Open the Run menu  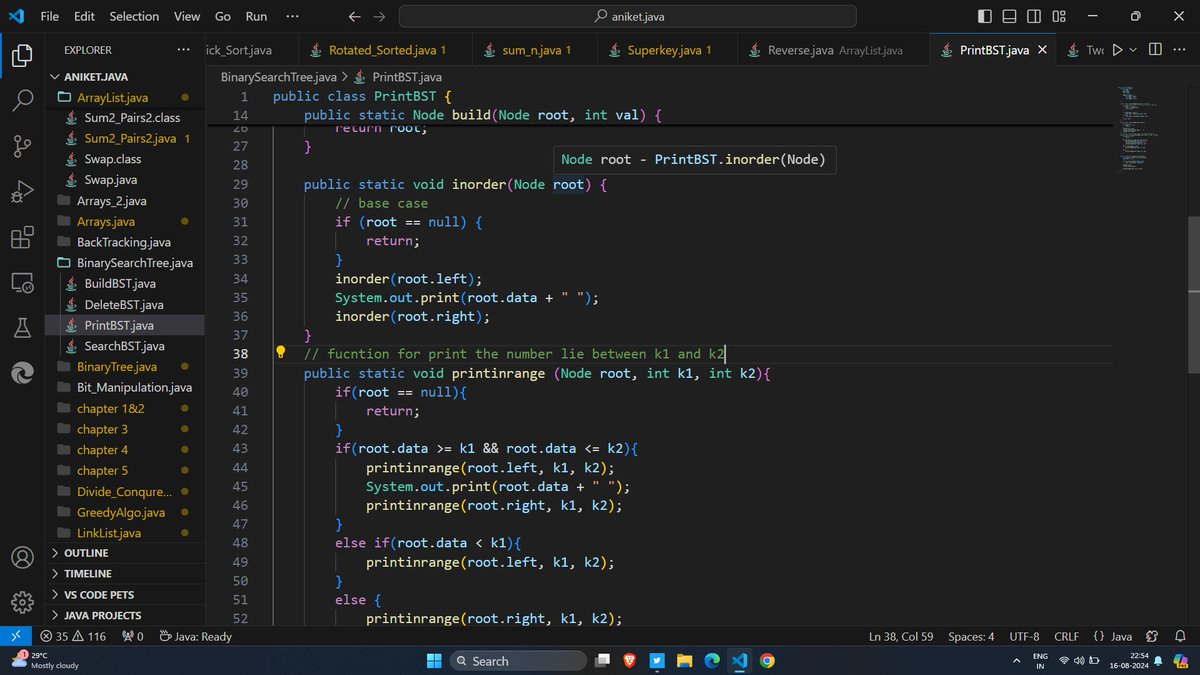tap(256, 16)
